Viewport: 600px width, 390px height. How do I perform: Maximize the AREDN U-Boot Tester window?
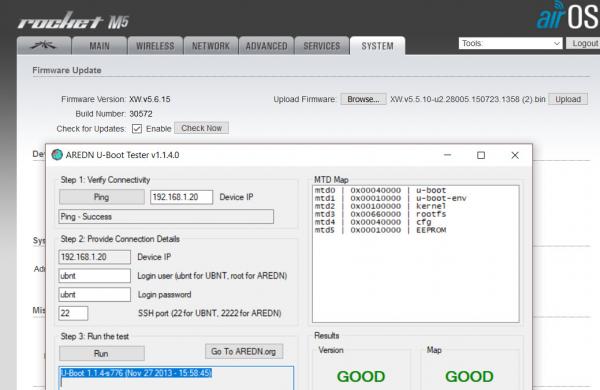click(481, 155)
